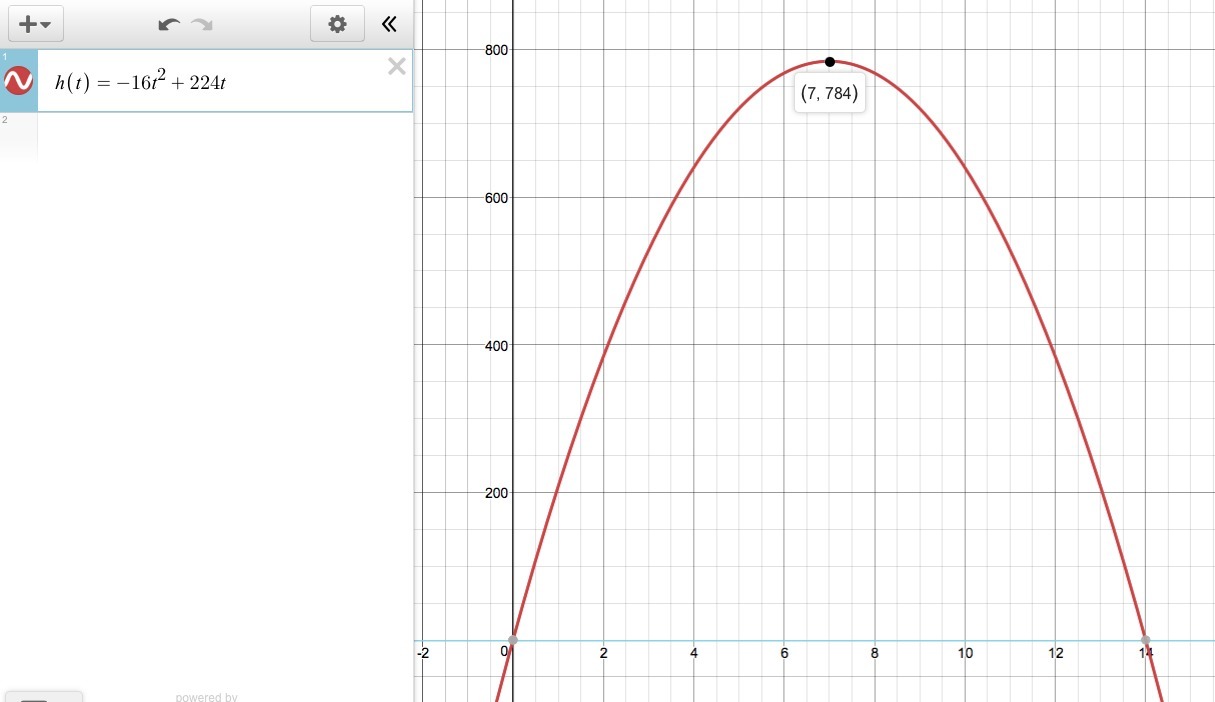Undo the last expression edit
1215x702 pixels.
[170, 24]
